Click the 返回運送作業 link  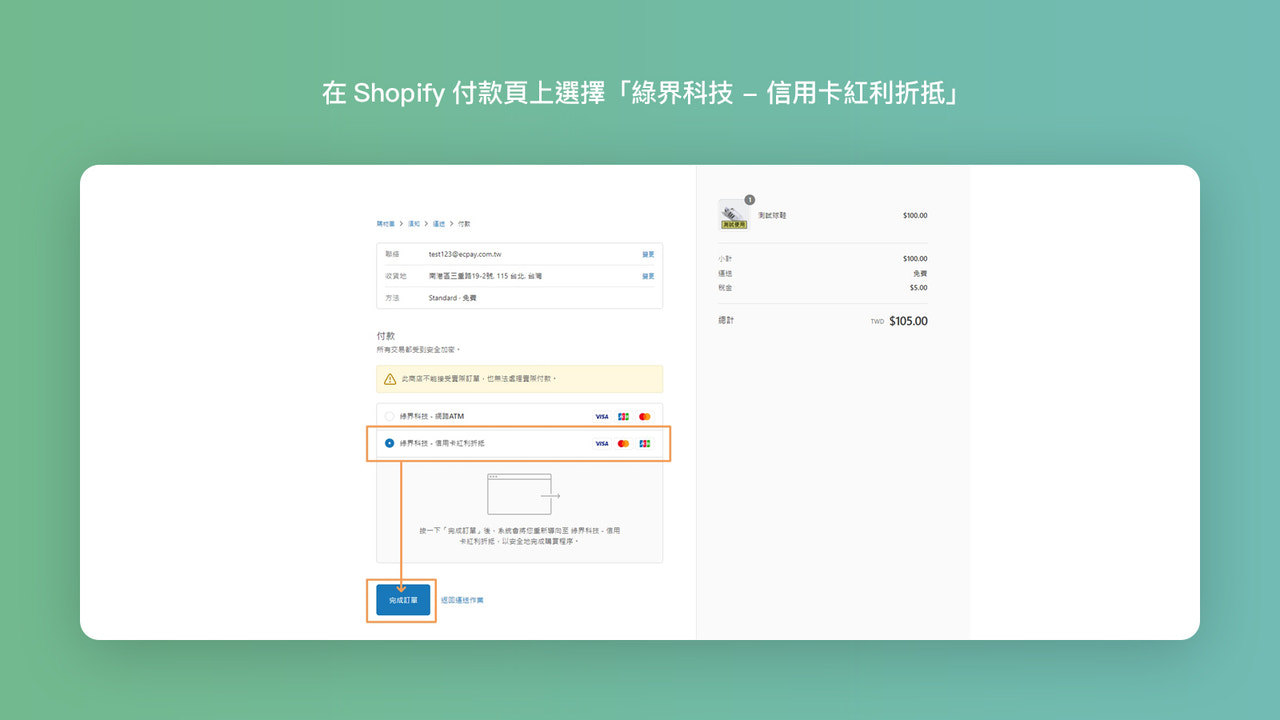[x=462, y=600]
